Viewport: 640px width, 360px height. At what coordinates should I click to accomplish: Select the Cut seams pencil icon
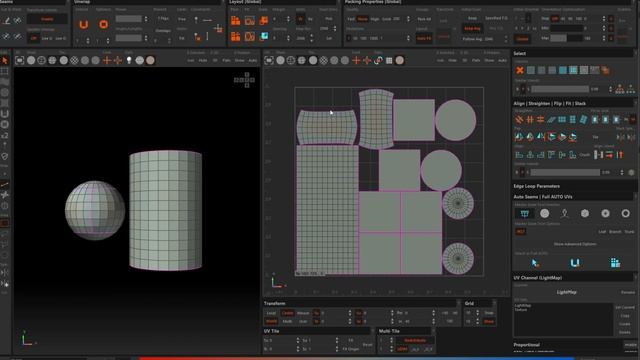point(7,20)
